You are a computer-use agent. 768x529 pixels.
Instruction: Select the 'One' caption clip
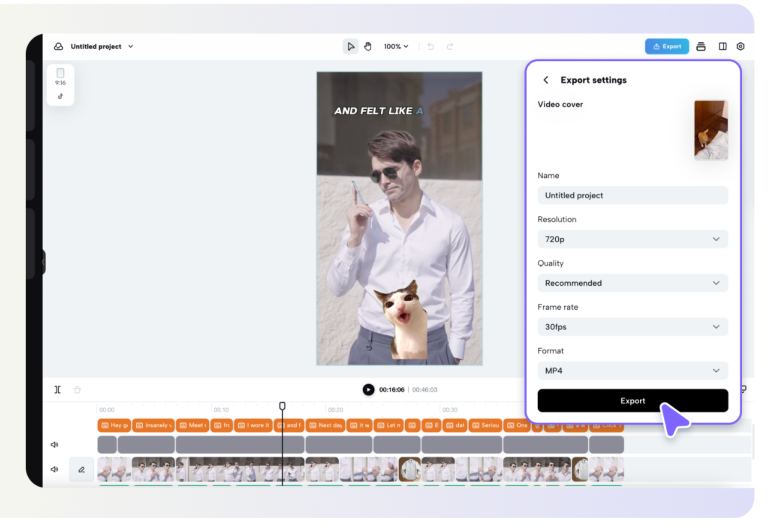pyautogui.click(x=517, y=425)
